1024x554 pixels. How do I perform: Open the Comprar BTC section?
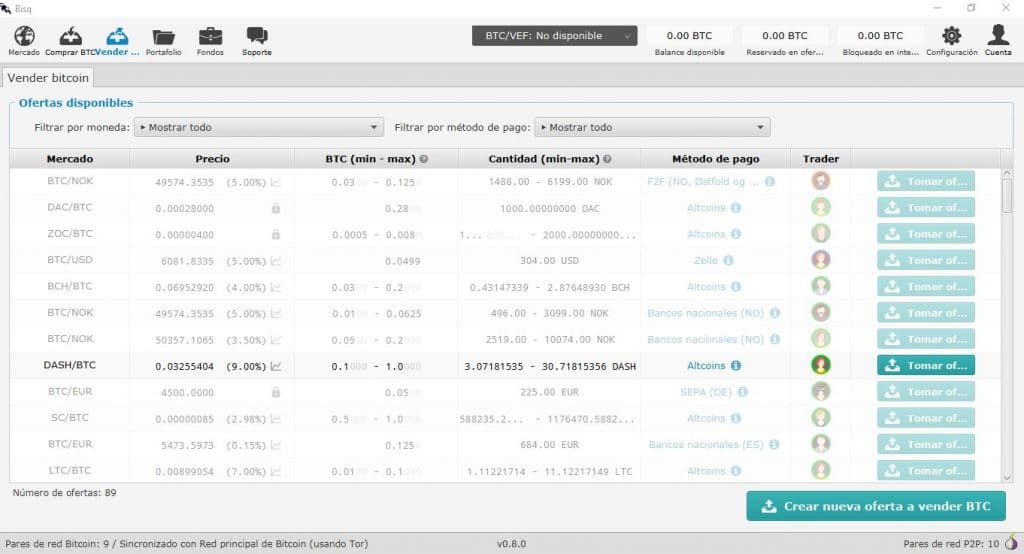click(71, 41)
